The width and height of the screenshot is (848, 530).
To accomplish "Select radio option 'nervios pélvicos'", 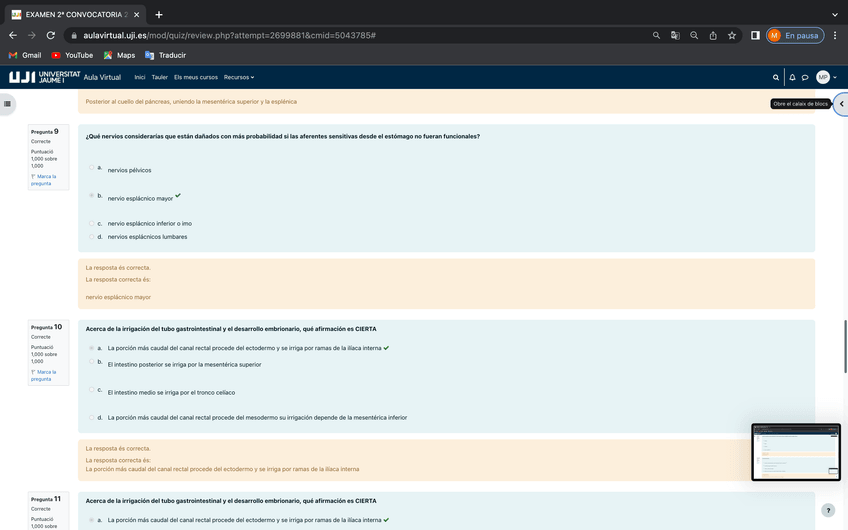I will pos(92,167).
